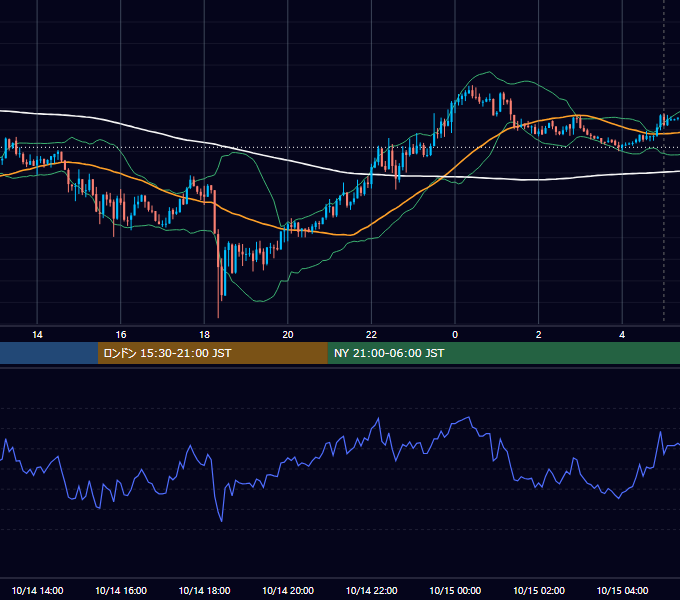This screenshot has height=600, width=680.
Task: Click hour label 14 on price chart axis
Action: 37,335
